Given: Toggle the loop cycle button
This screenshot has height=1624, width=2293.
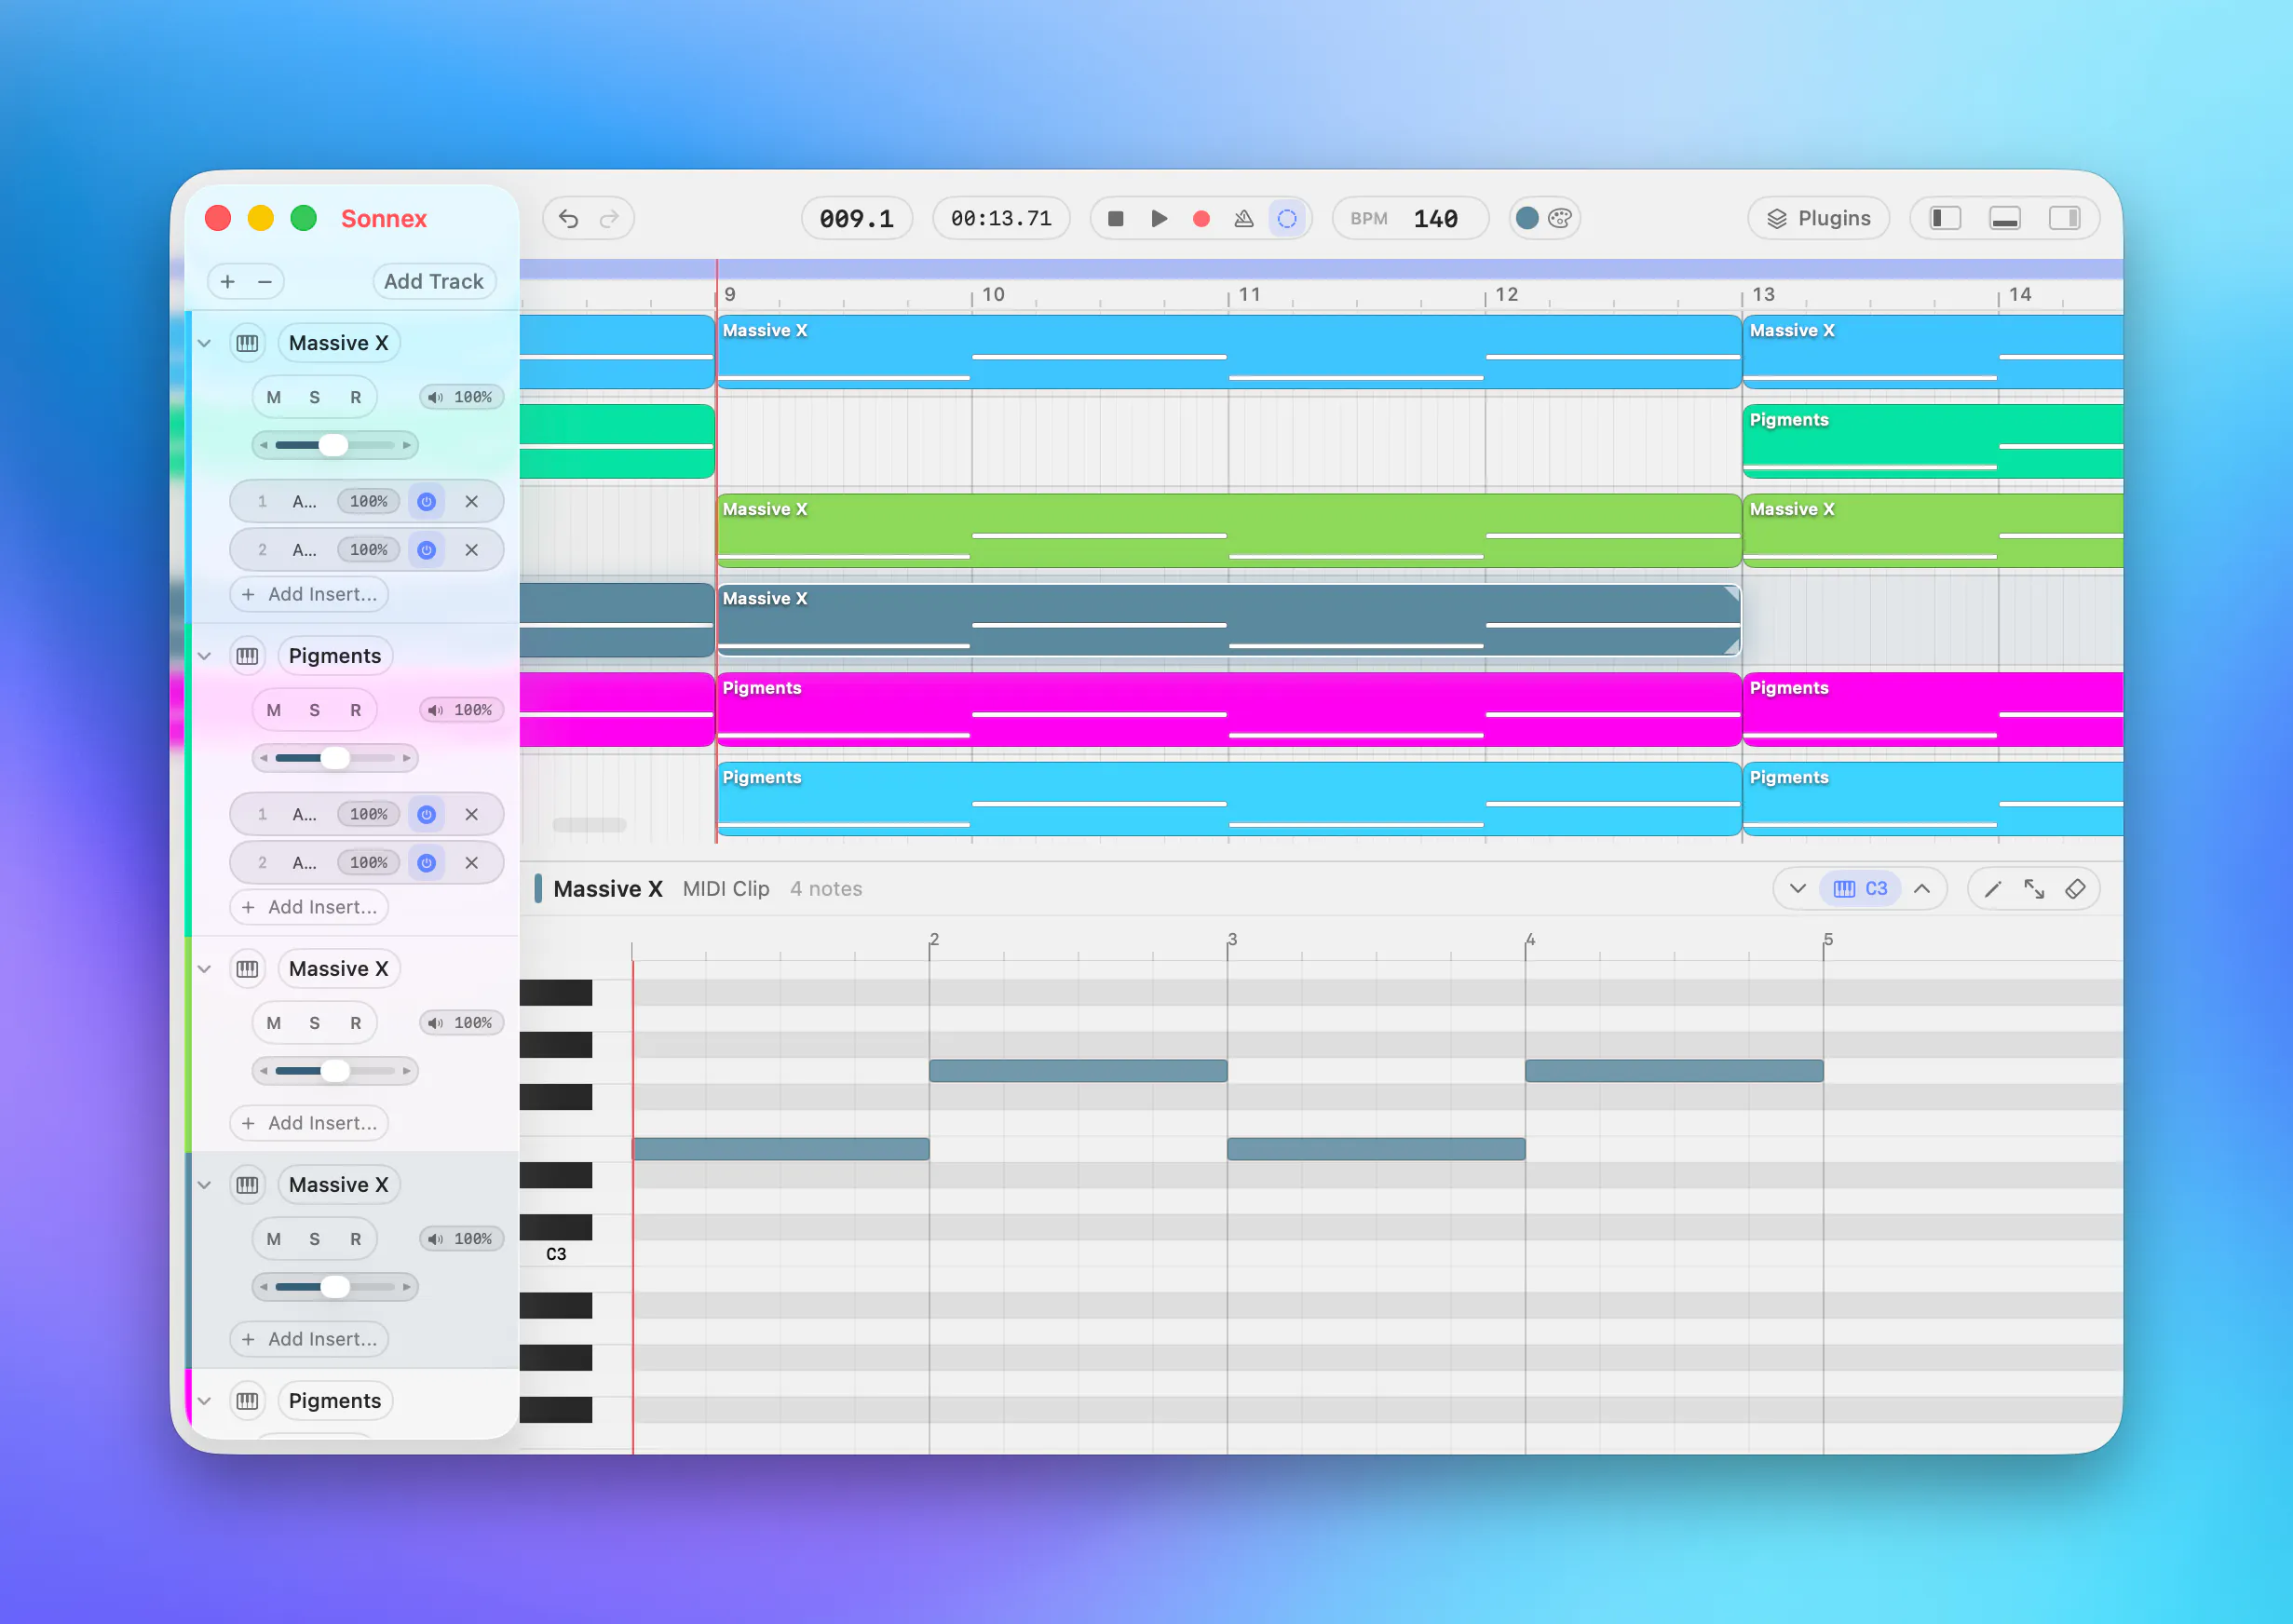Looking at the screenshot, I should tap(1287, 219).
